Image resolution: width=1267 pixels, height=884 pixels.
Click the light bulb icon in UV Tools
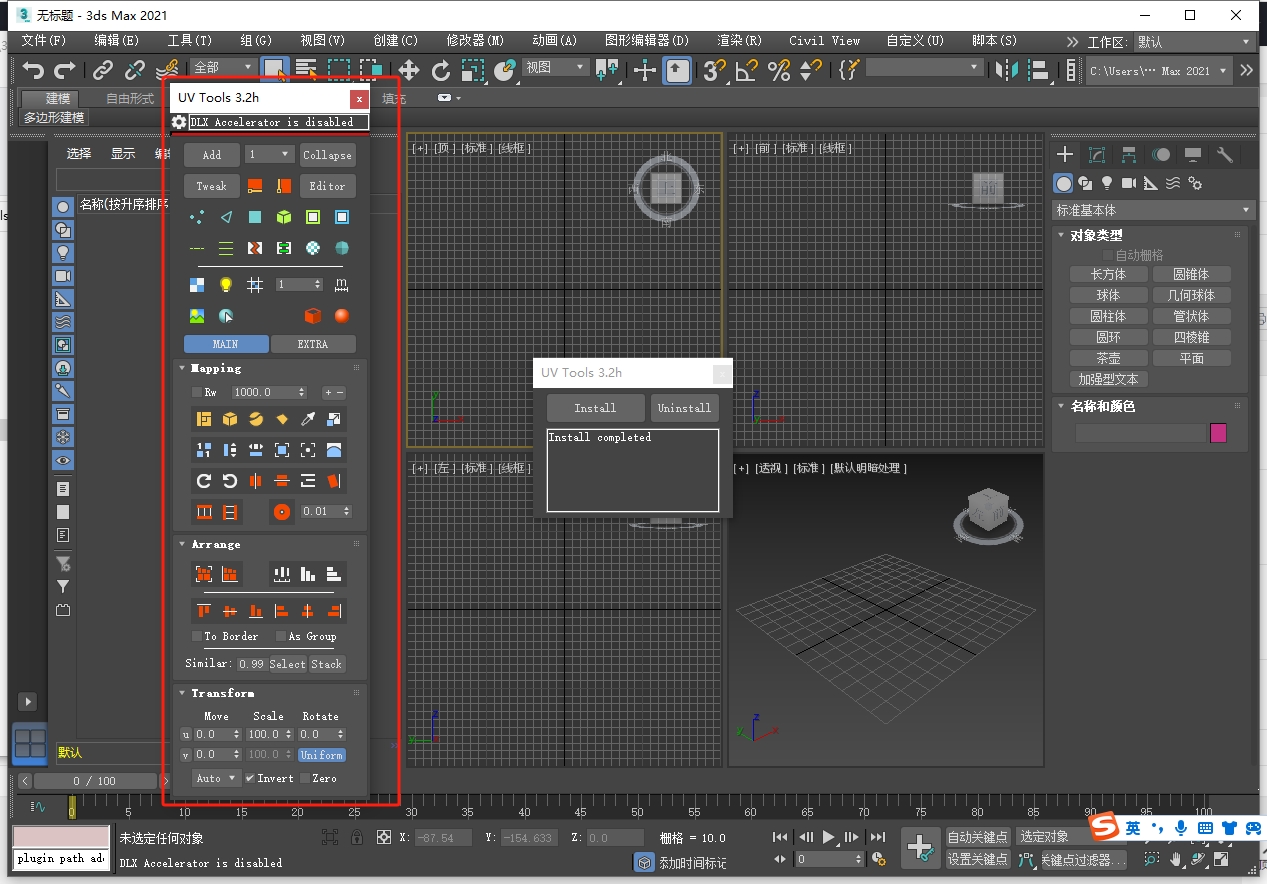click(x=226, y=285)
